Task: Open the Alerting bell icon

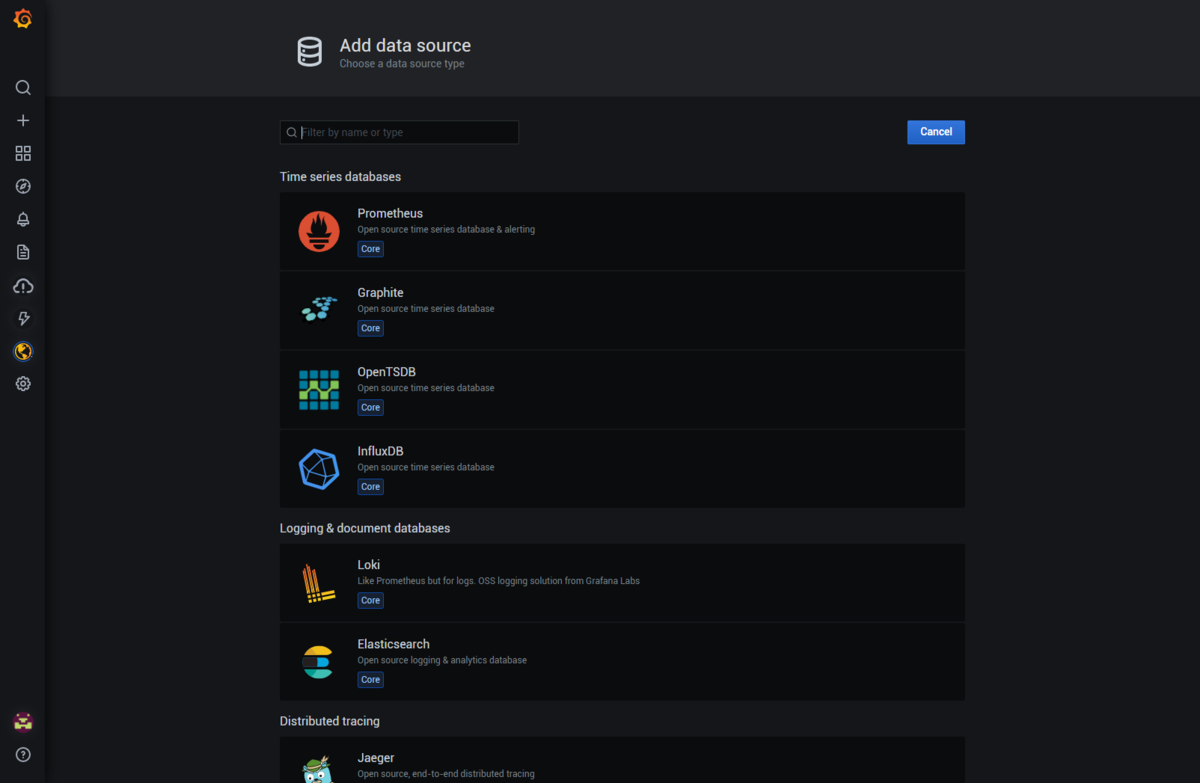Action: [23, 219]
